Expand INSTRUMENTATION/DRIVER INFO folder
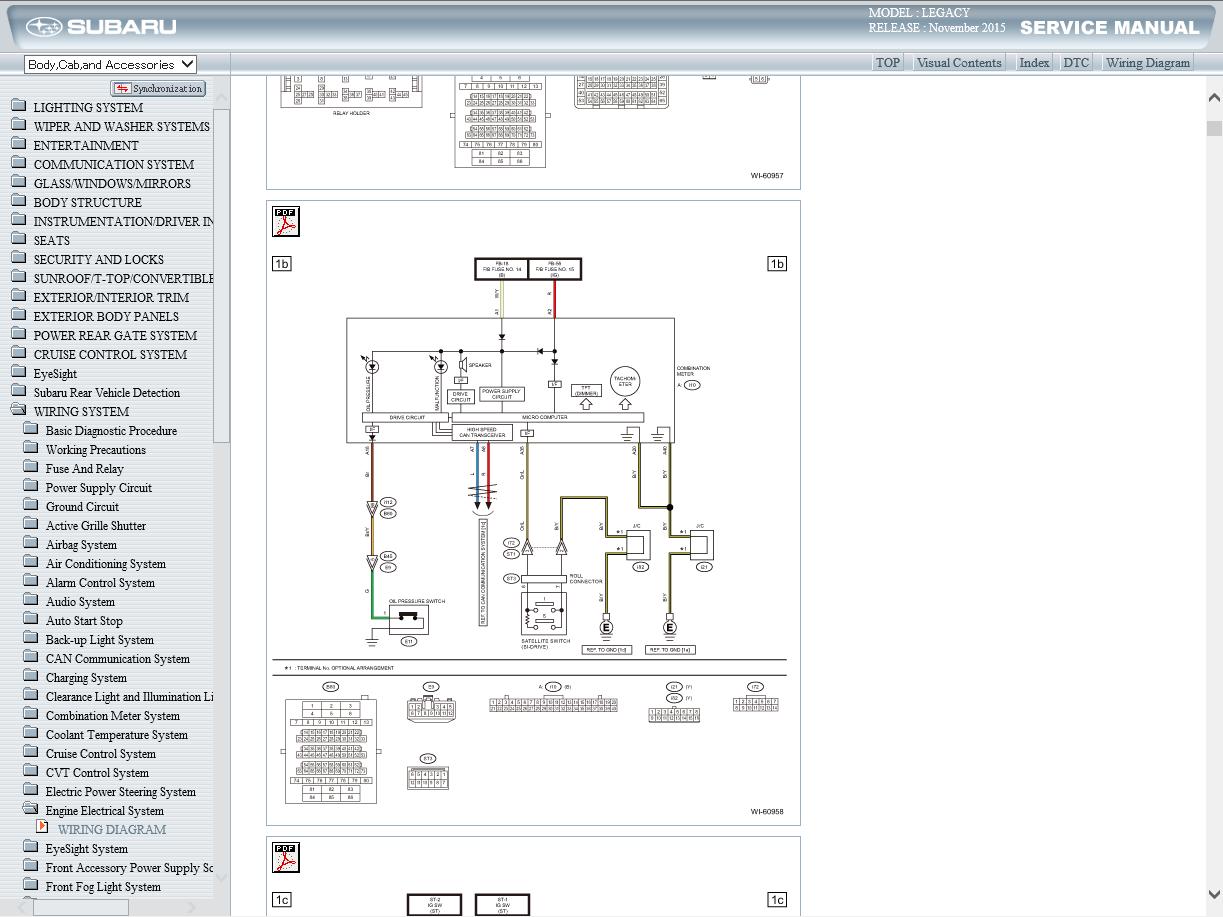The image size is (1223, 917). tap(19, 220)
